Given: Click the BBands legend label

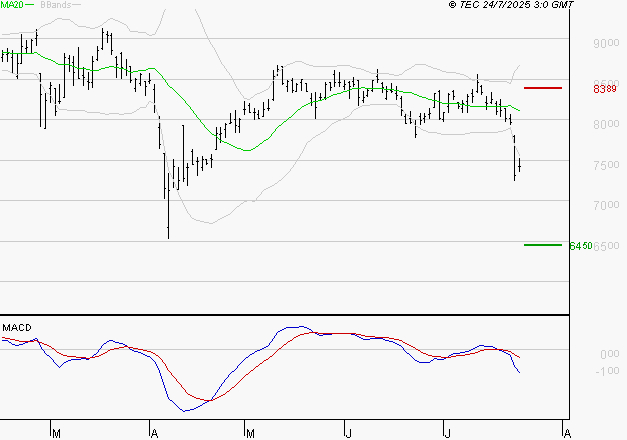Looking at the screenshot, I should tap(56, 4).
